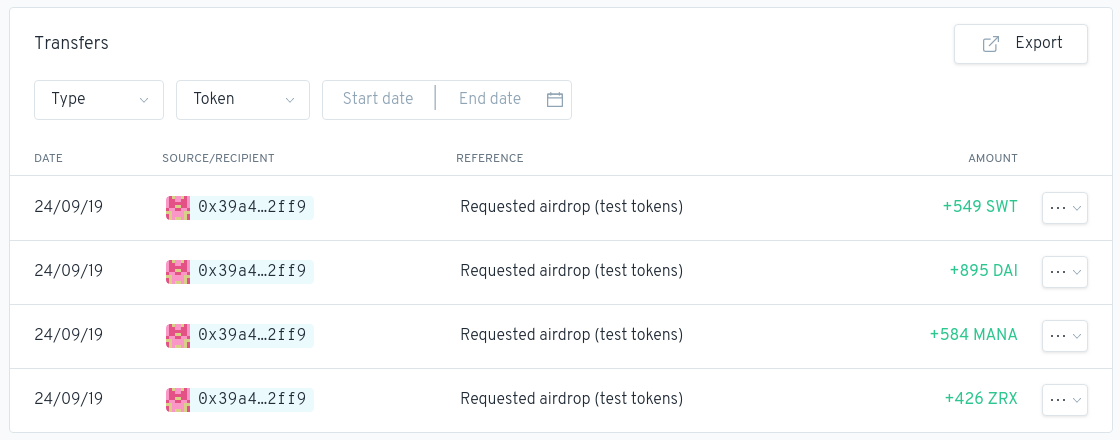Click the End date field
Screen dimensions: 1120x440
pos(490,99)
